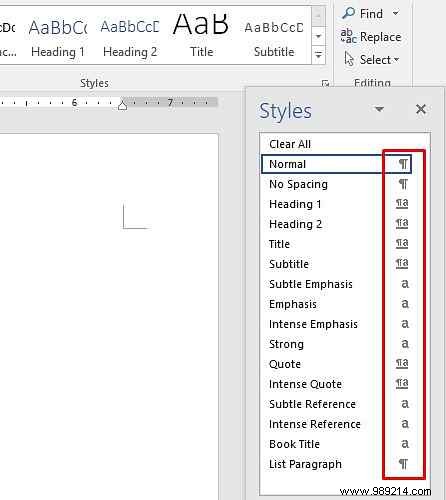Select Subtitle in the Styles pane list
The image size is (446, 500).
pyautogui.click(x=336, y=264)
